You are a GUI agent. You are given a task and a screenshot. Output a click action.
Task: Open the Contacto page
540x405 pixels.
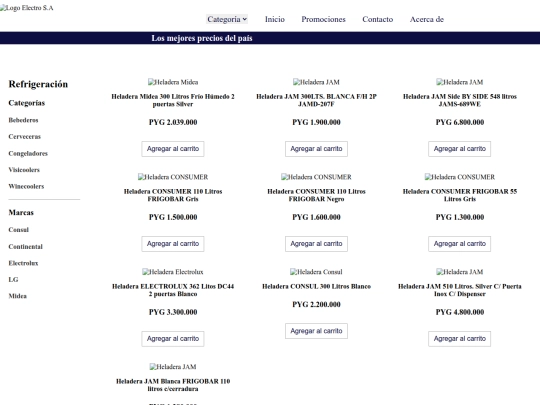tap(377, 19)
